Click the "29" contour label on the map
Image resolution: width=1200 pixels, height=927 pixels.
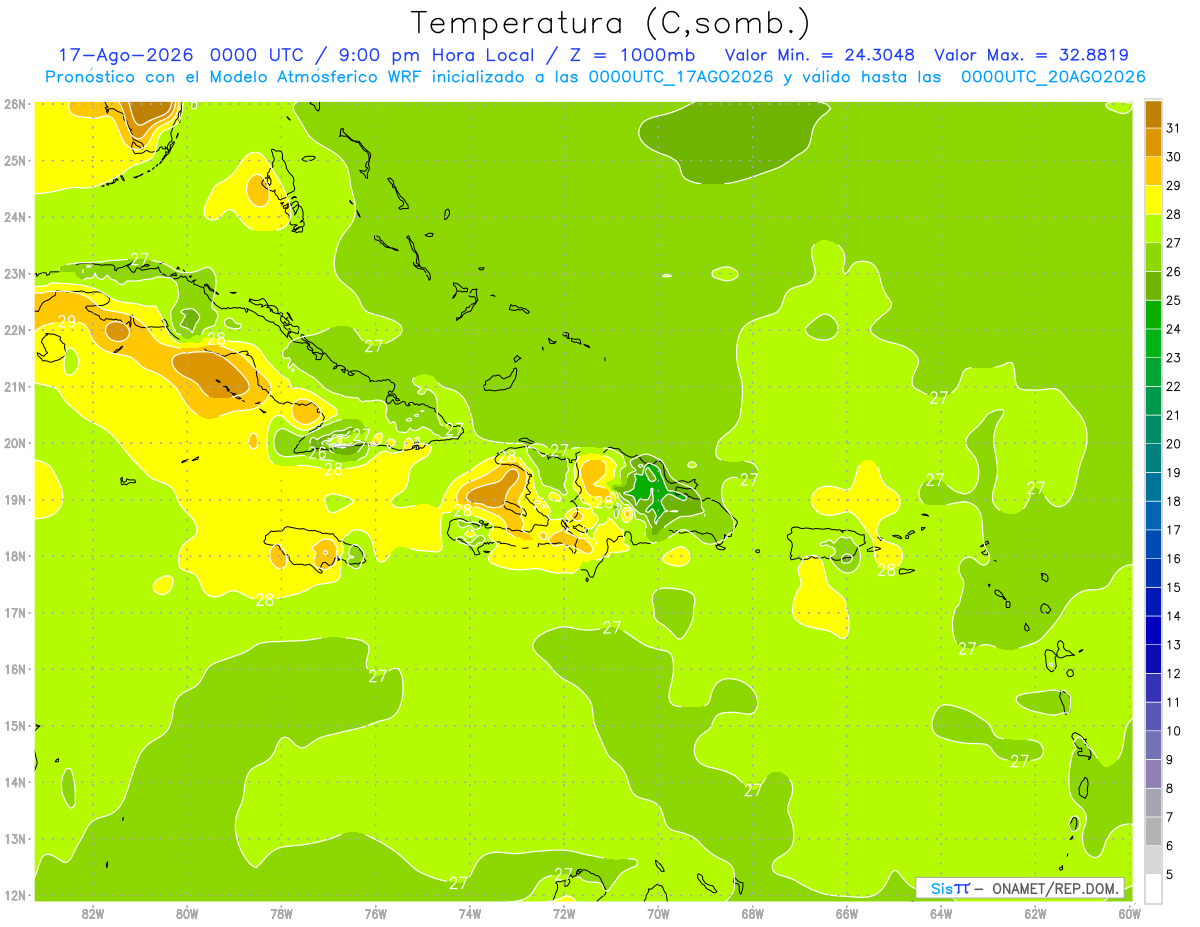click(67, 322)
